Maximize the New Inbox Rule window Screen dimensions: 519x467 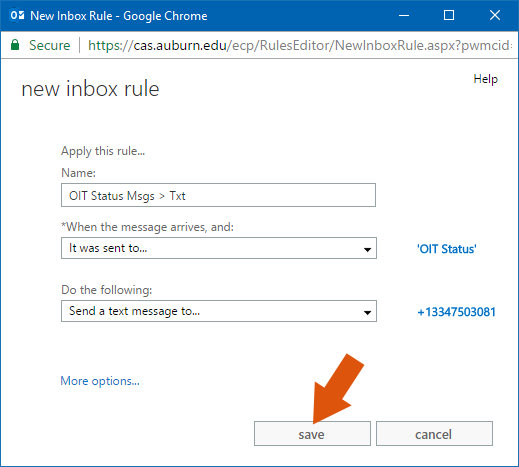click(449, 15)
